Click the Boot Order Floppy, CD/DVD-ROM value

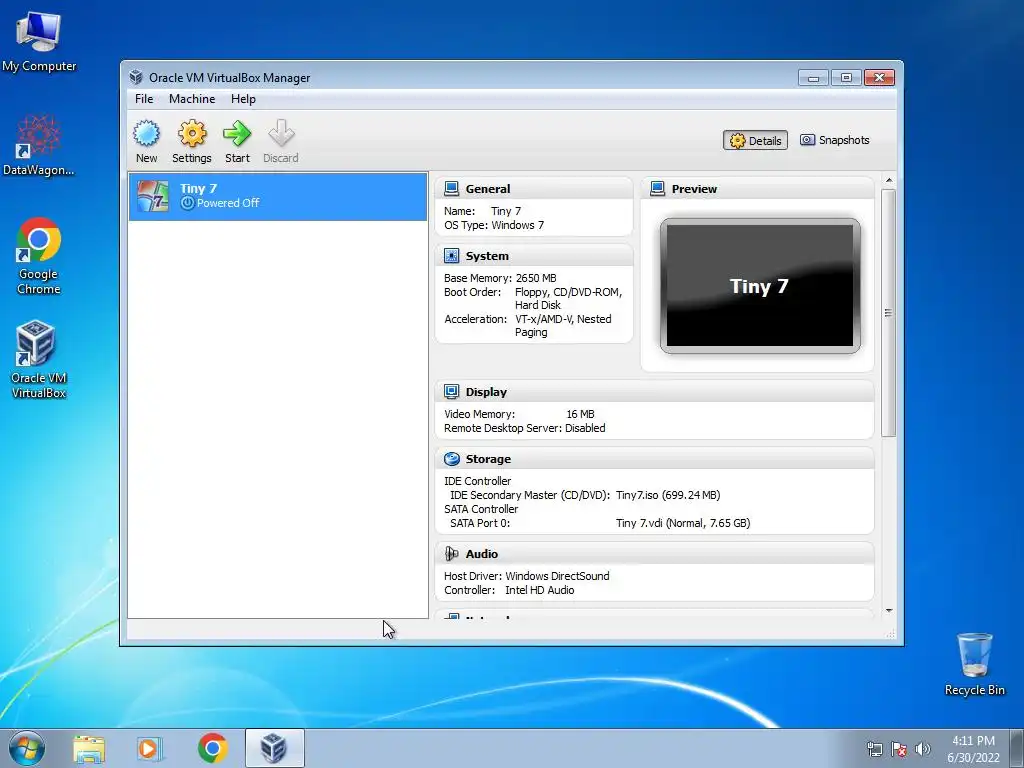point(568,298)
